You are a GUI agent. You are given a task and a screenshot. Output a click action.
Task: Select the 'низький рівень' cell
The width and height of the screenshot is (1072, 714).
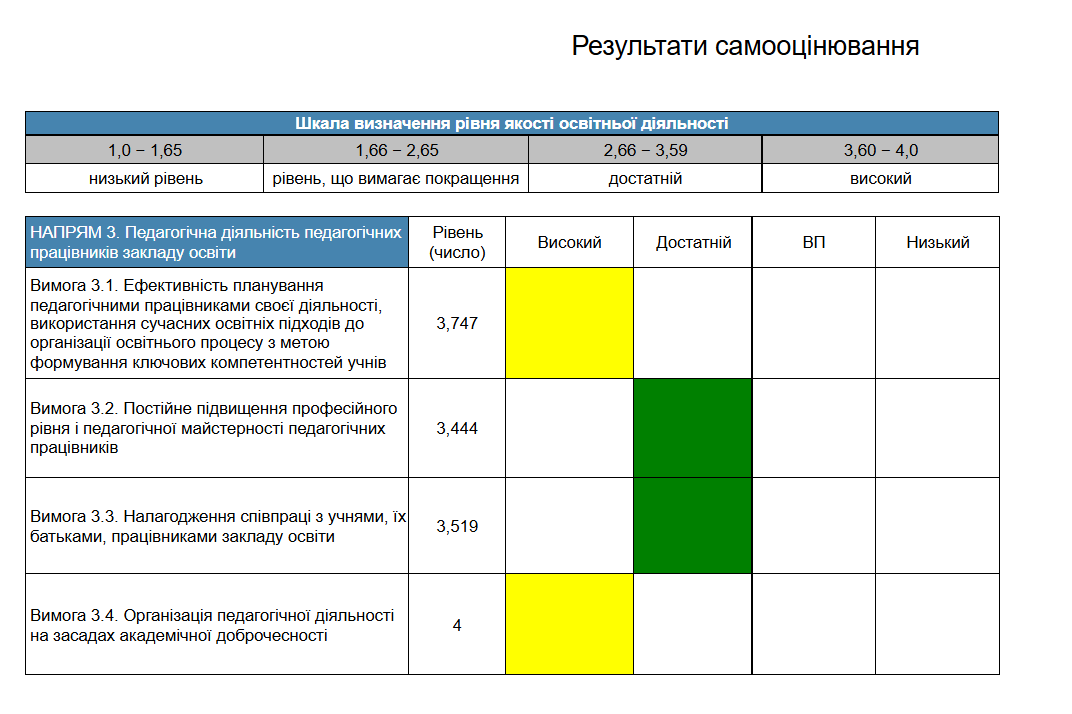(x=145, y=178)
